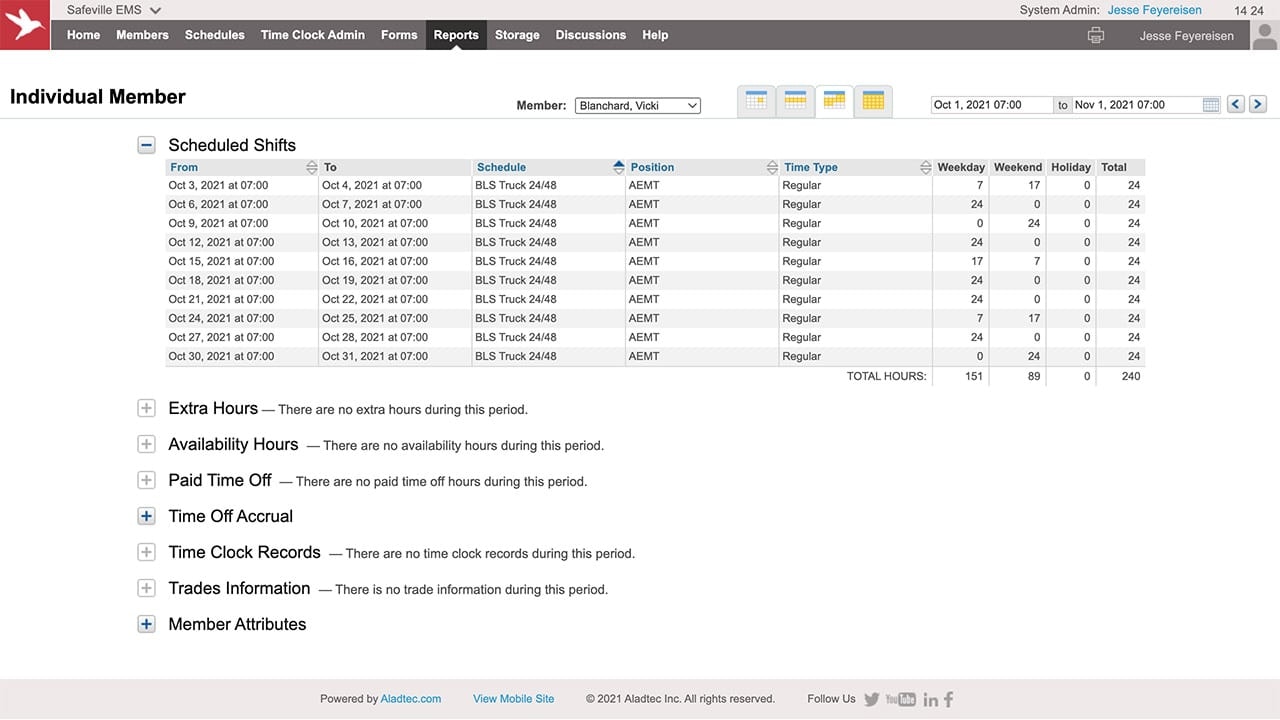The width and height of the screenshot is (1280, 720).
Task: Sort by Schedule column arrows
Action: pyautogui.click(x=618, y=167)
